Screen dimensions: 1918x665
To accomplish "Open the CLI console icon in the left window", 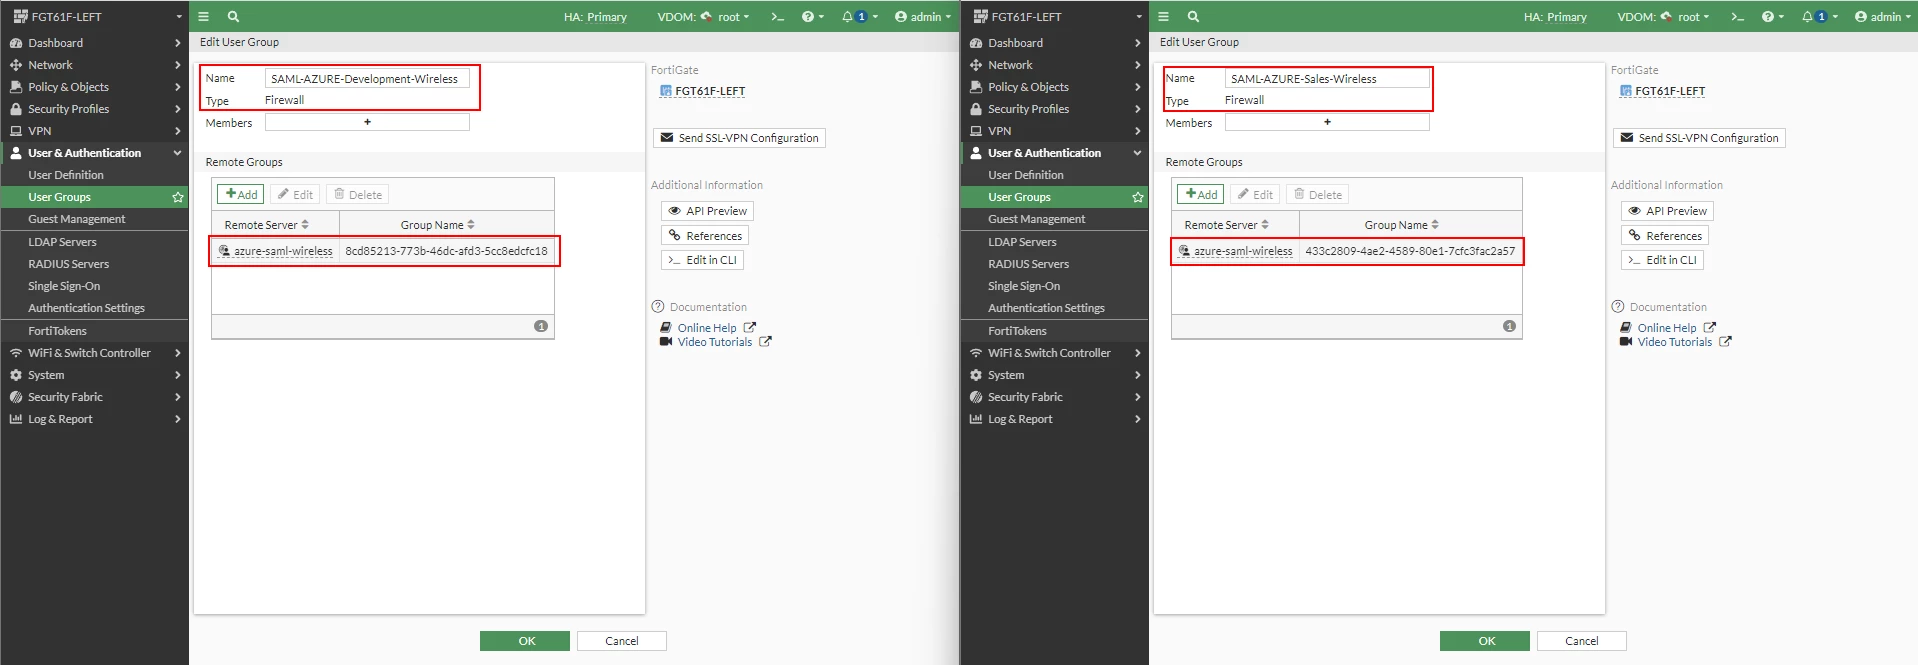I will [x=777, y=16].
